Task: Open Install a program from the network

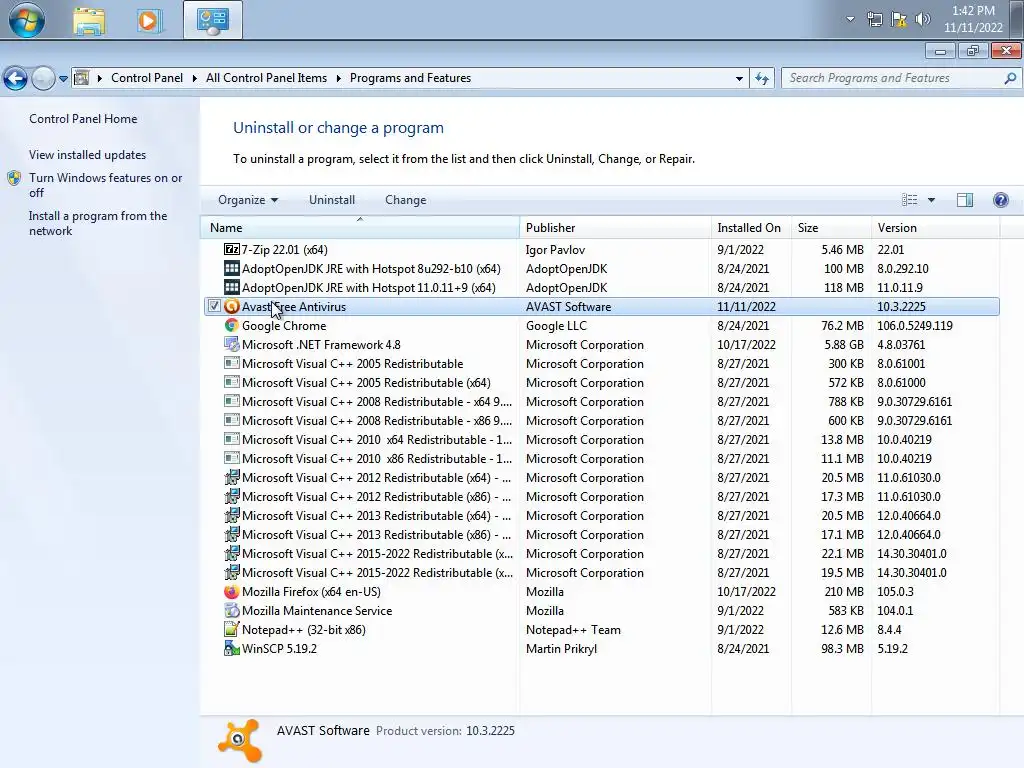Action: pos(98,223)
